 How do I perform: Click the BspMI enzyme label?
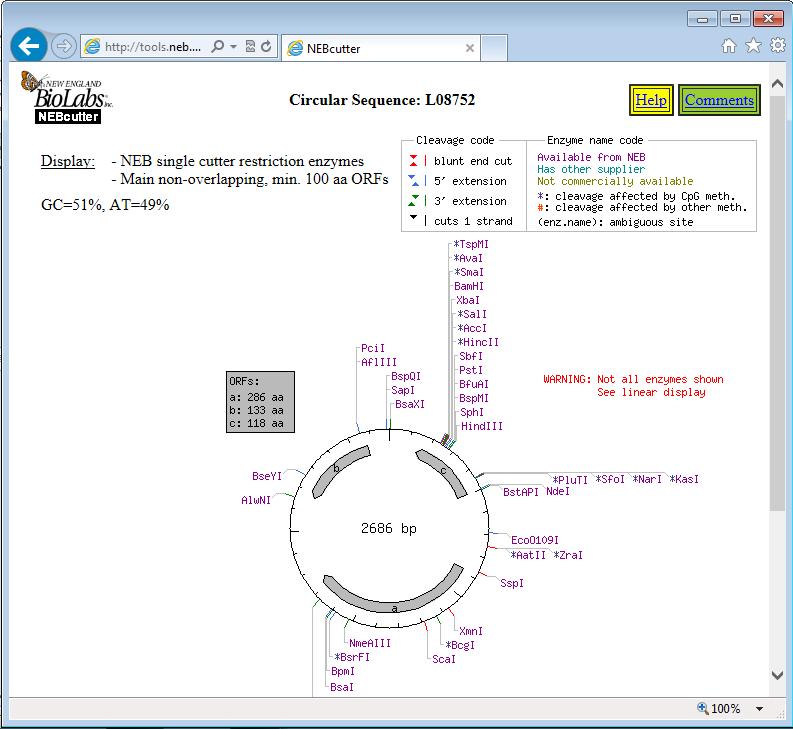pos(474,399)
